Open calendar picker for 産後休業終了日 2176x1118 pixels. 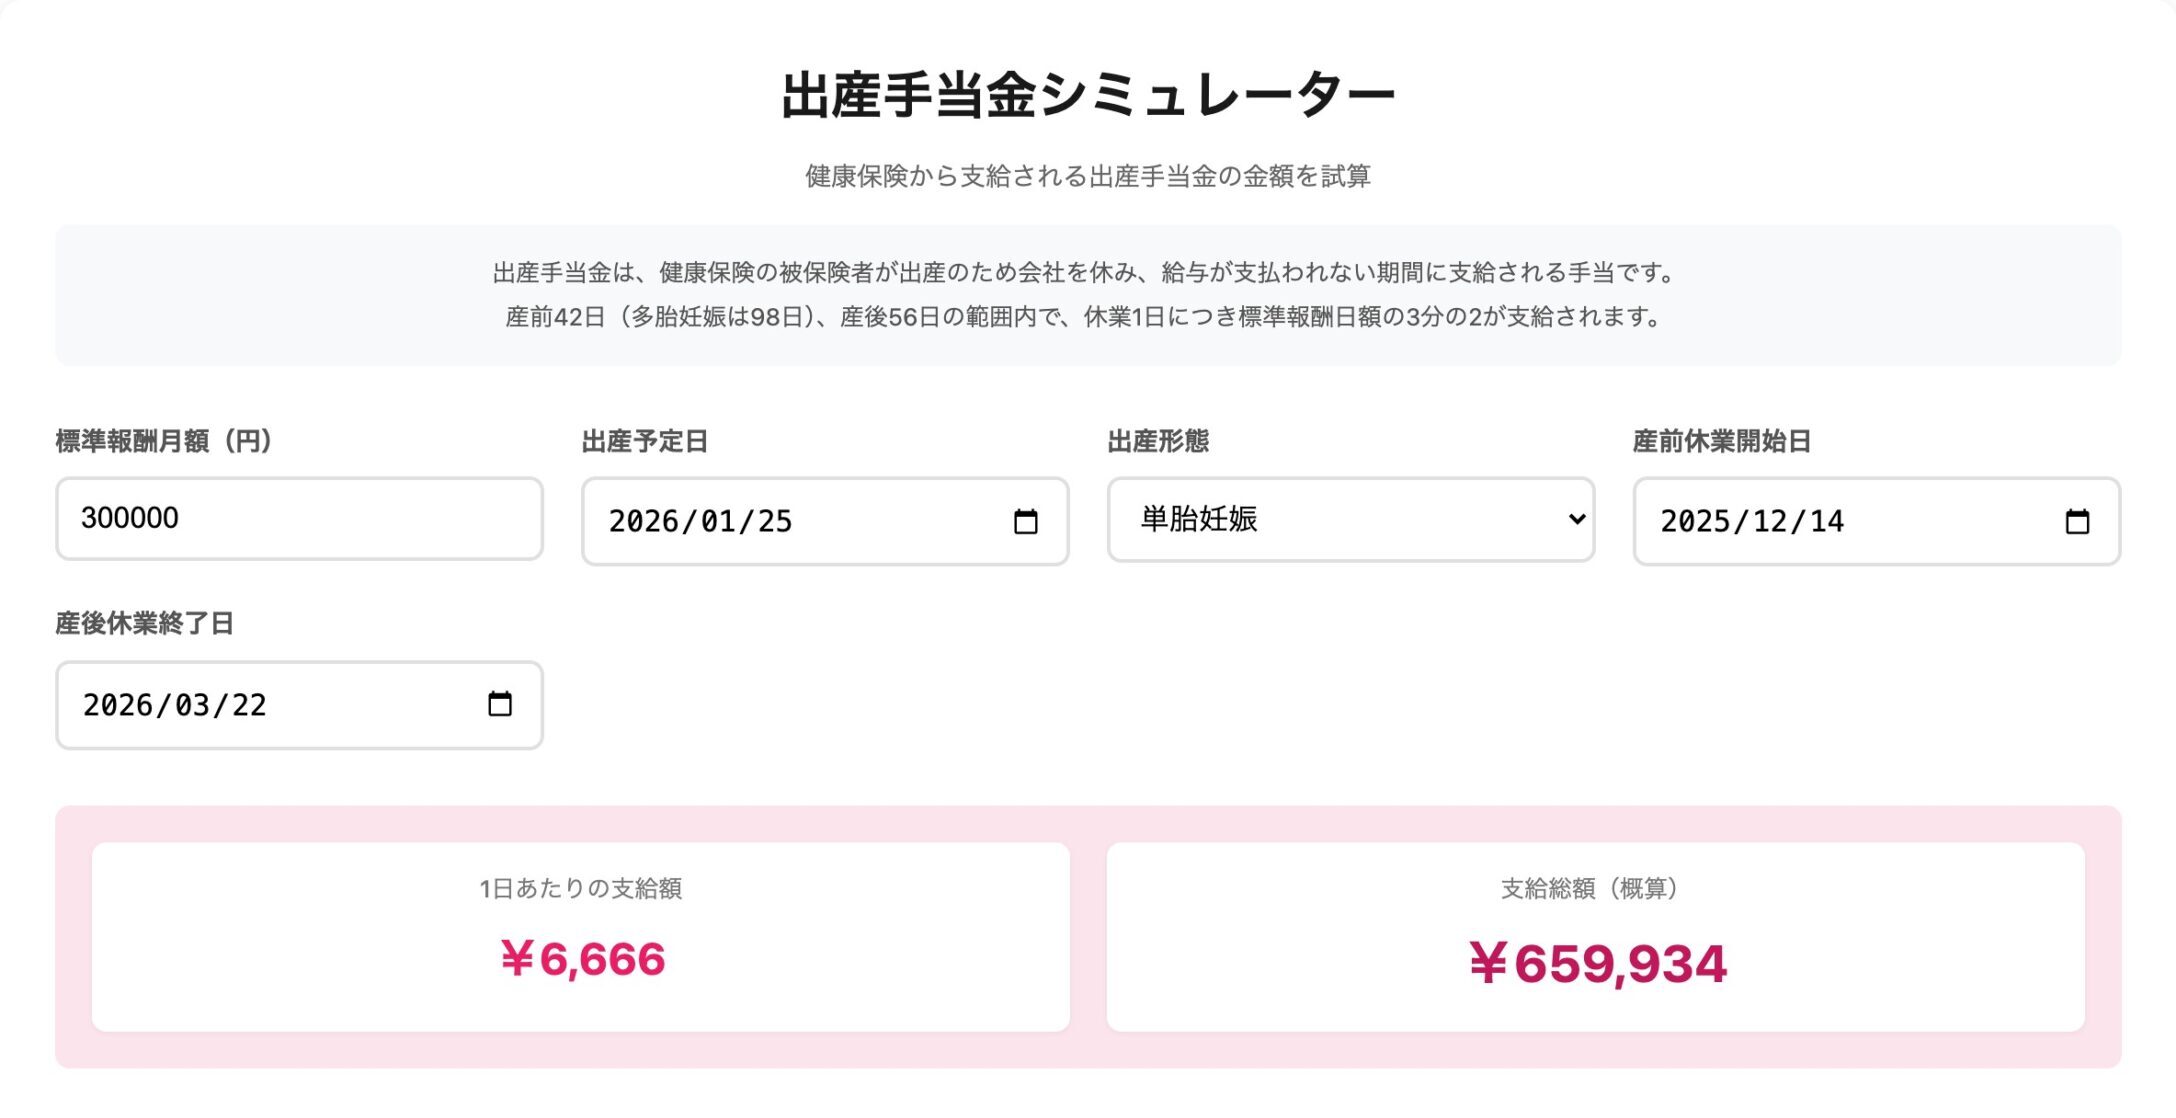pos(499,705)
